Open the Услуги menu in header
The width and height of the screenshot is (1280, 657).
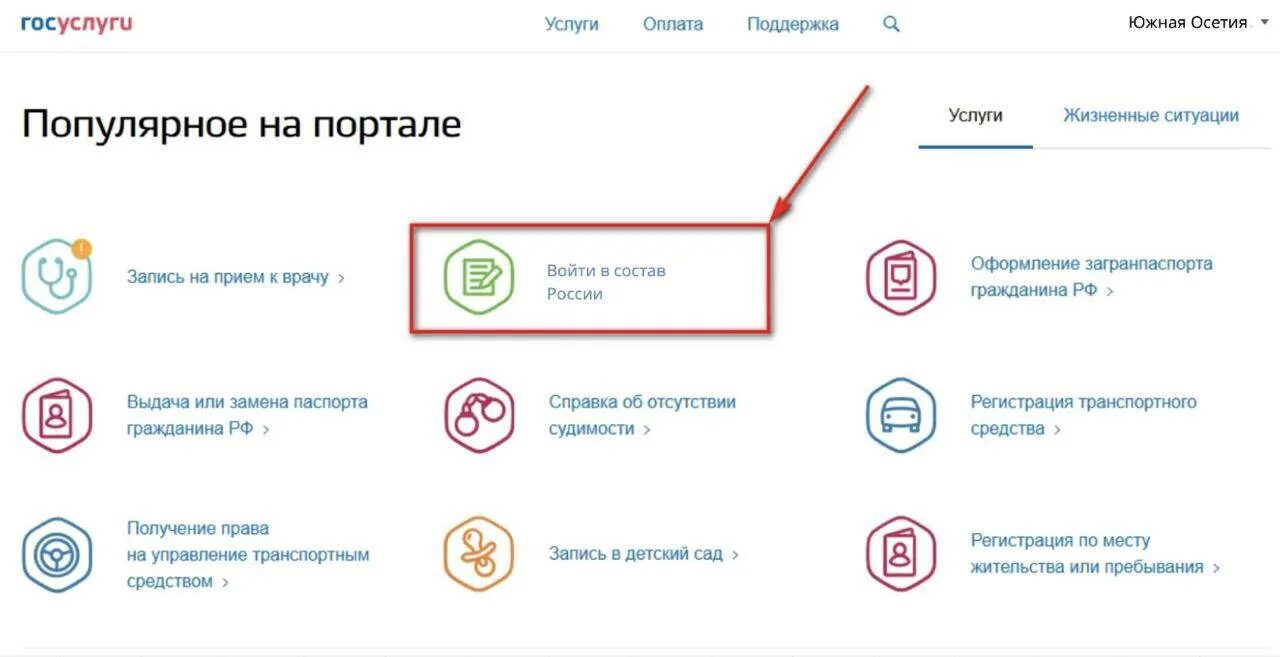(x=571, y=24)
